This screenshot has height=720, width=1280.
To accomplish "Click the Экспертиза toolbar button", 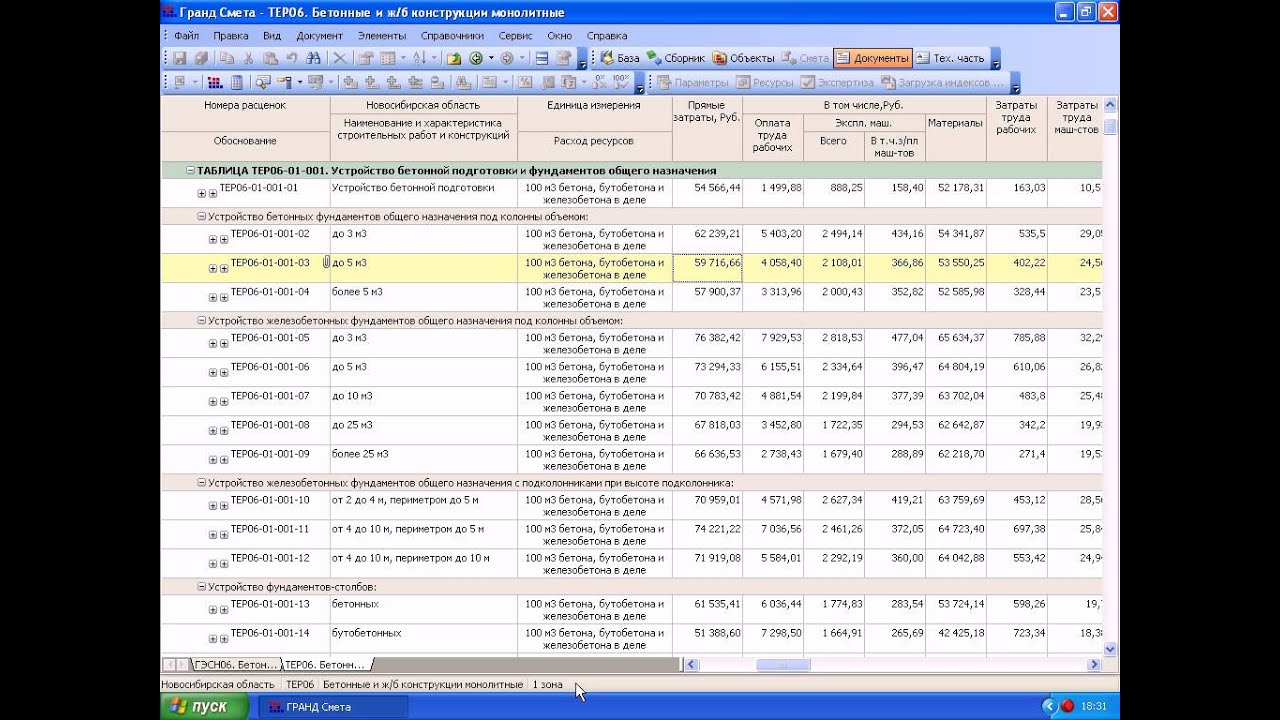I will (839, 82).
